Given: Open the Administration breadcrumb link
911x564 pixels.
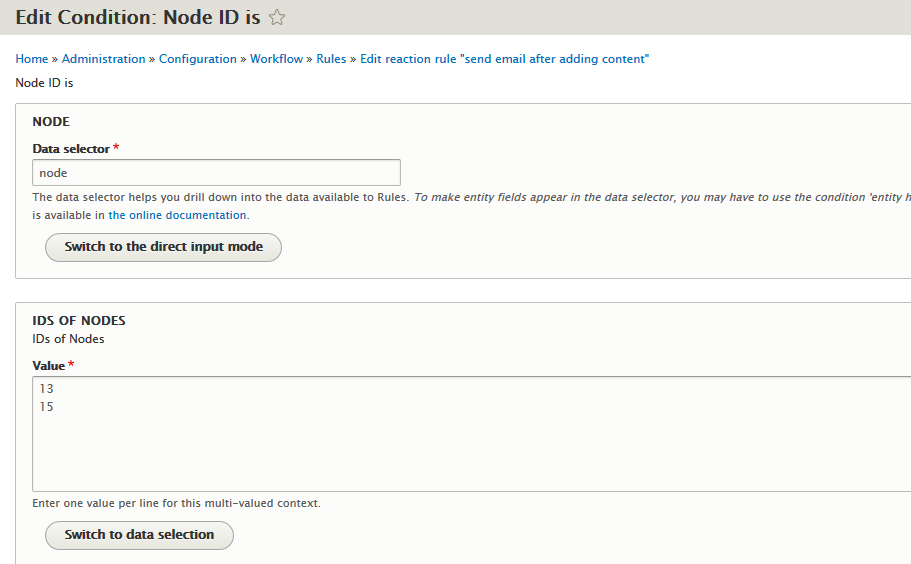Looking at the screenshot, I should click(104, 59).
